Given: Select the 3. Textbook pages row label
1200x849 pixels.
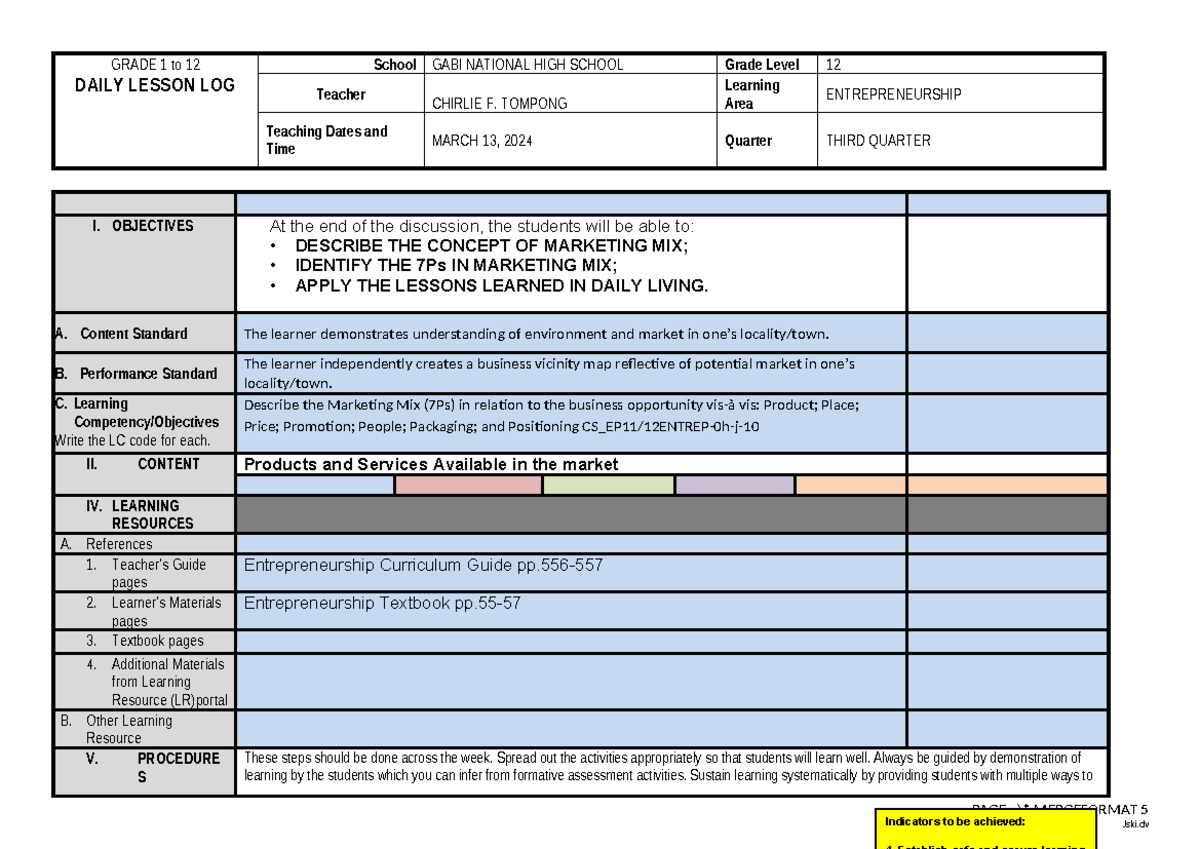Looking at the screenshot, I should point(144,641).
